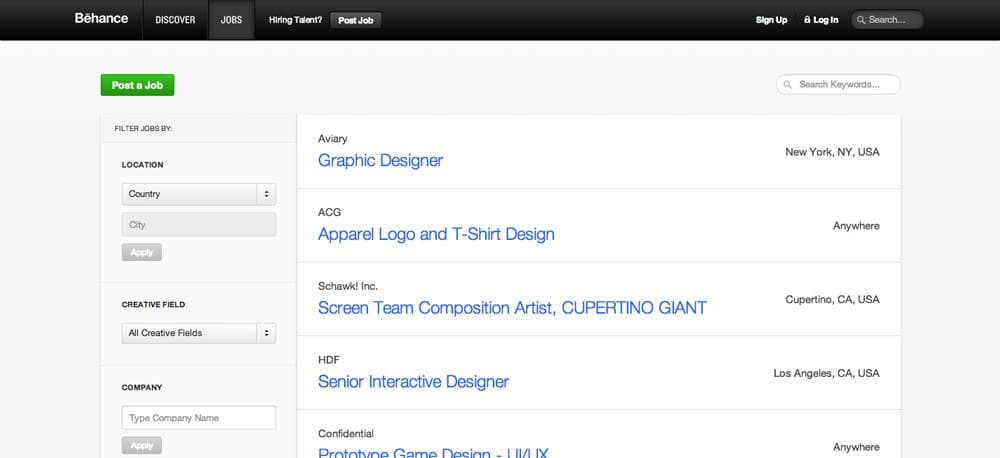
Task: Focus the Type Company Name field
Action: (x=199, y=418)
